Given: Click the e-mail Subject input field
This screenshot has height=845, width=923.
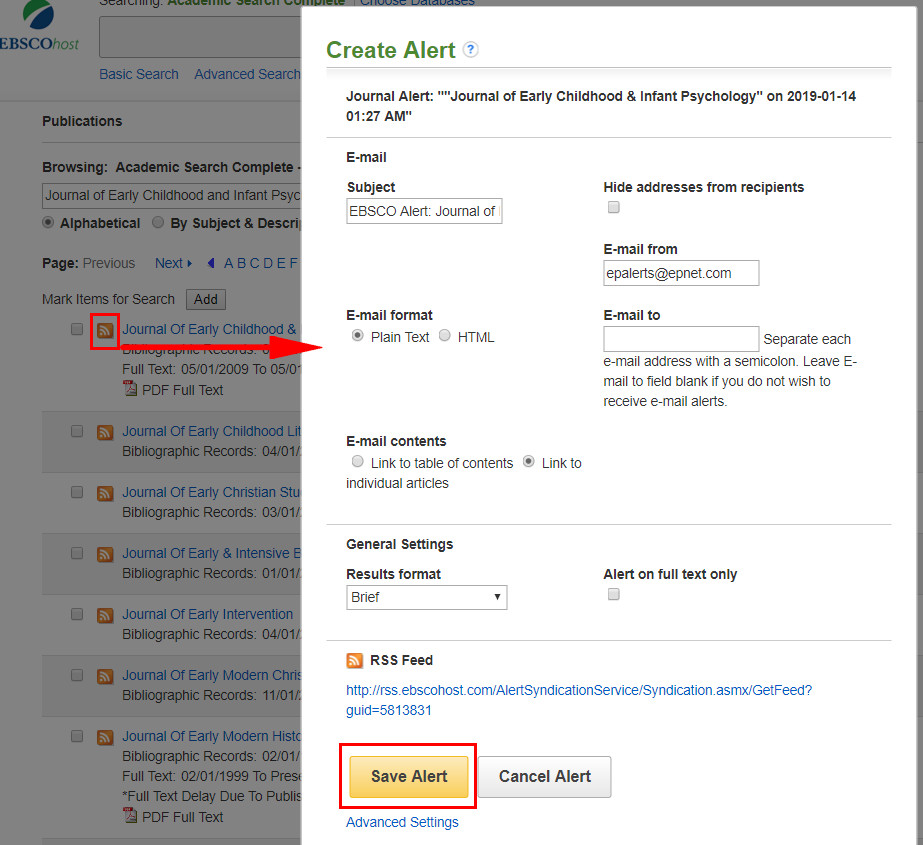Looking at the screenshot, I should [x=424, y=211].
